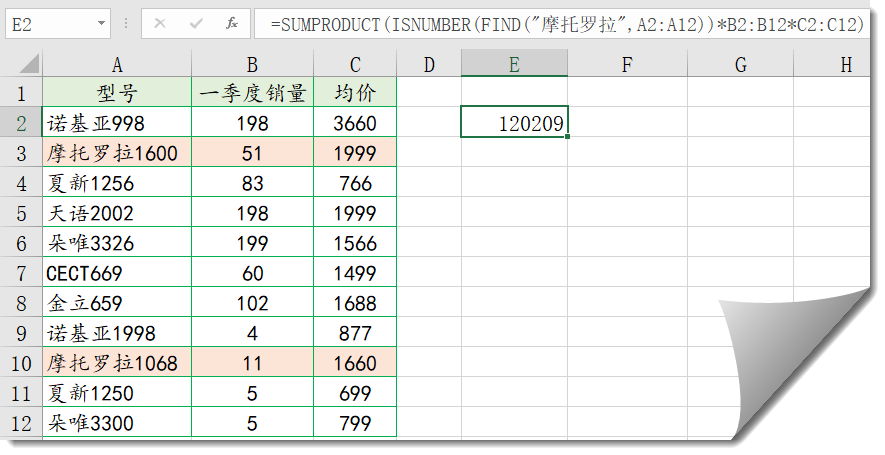Click the Select All corner triangle
This screenshot has height=455, width=885.
(29, 64)
